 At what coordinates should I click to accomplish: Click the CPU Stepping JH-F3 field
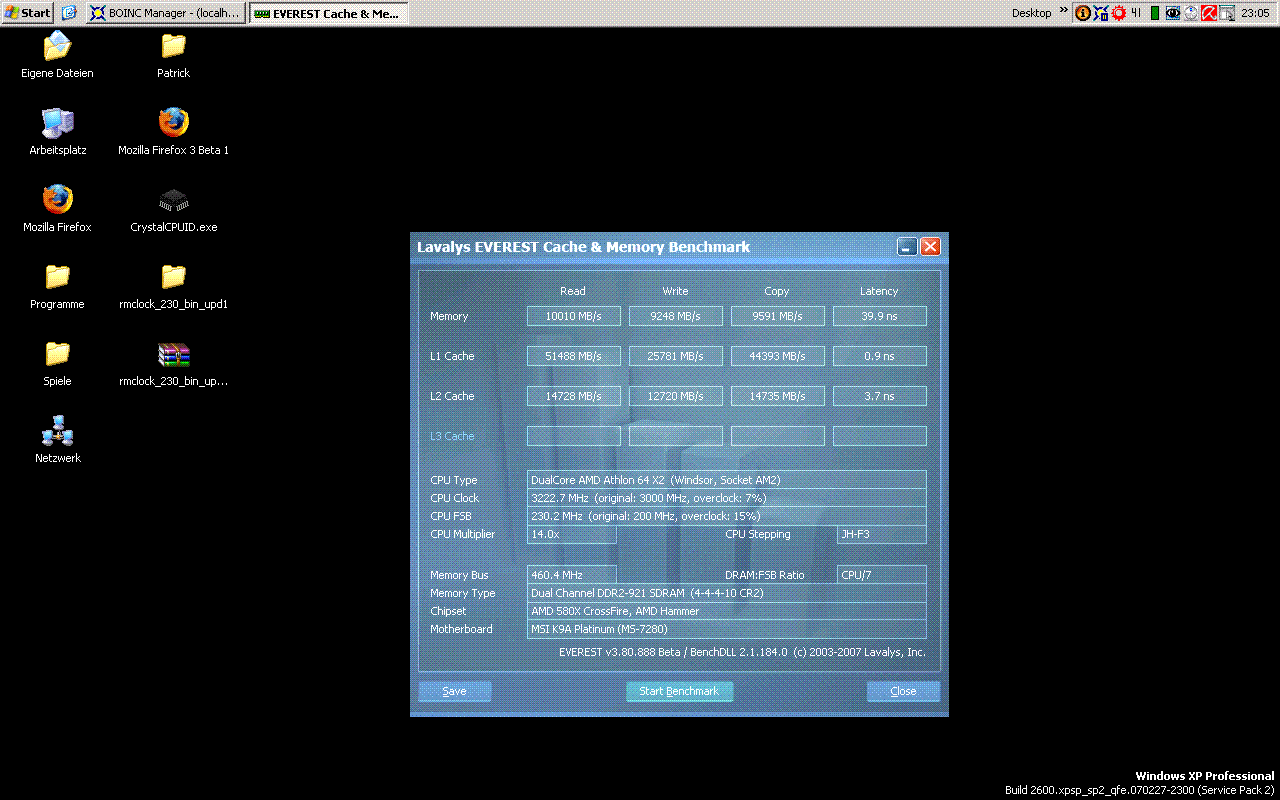tap(881, 534)
